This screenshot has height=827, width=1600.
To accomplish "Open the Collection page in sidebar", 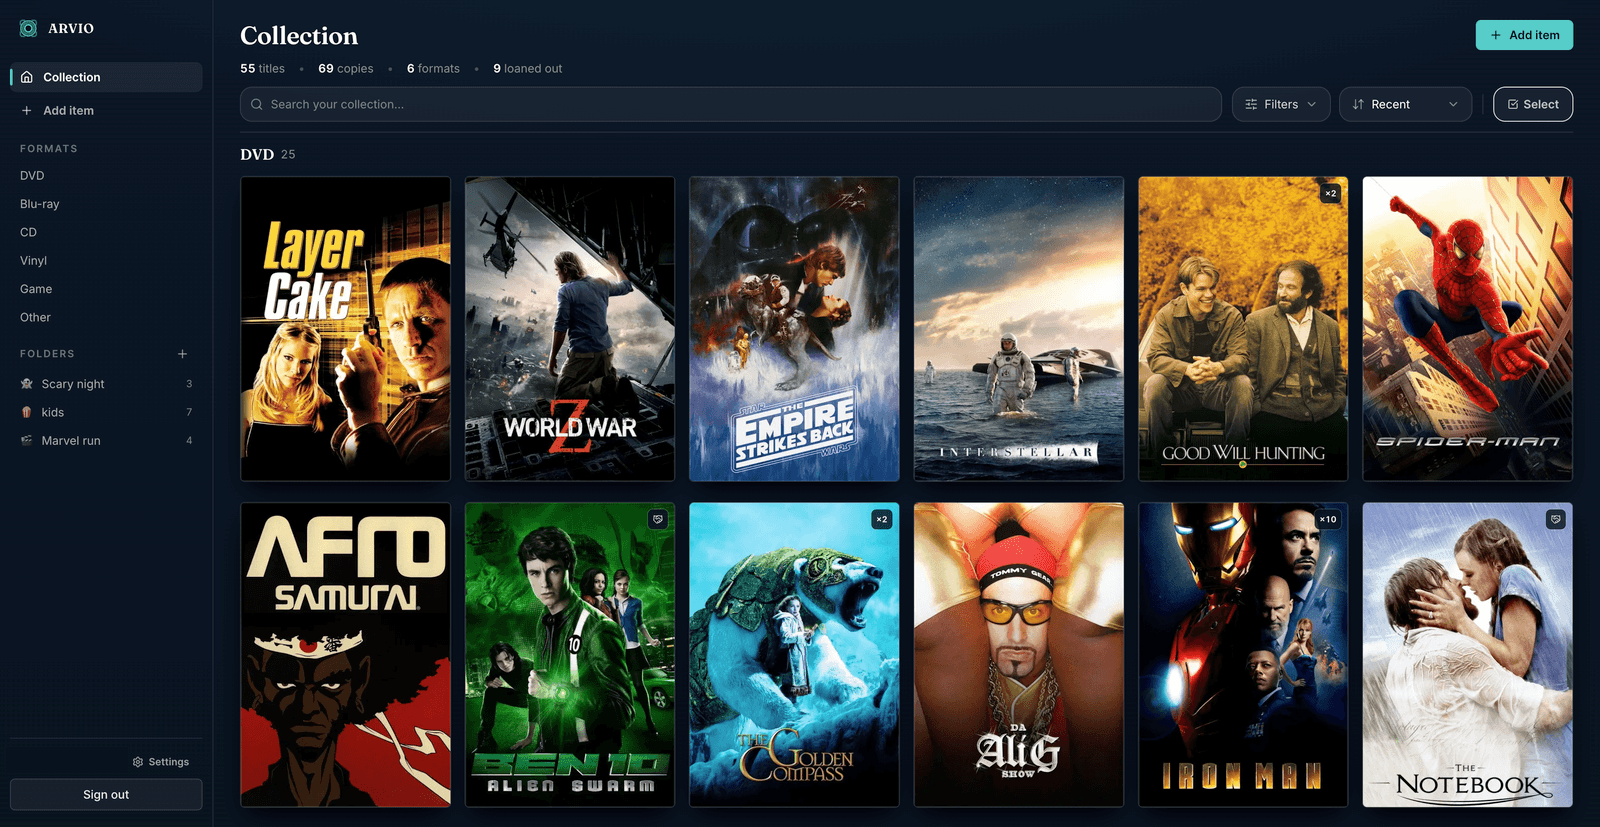I will (x=106, y=77).
